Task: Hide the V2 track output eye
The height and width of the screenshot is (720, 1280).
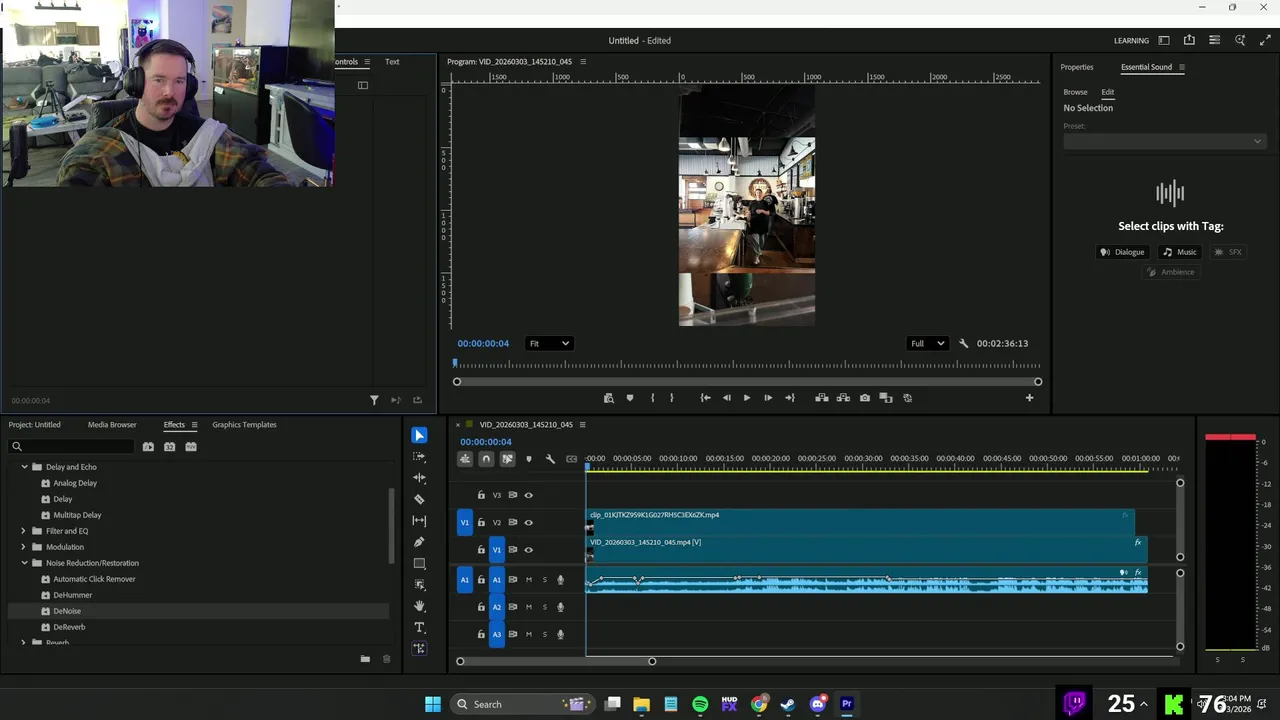Action: point(529,522)
